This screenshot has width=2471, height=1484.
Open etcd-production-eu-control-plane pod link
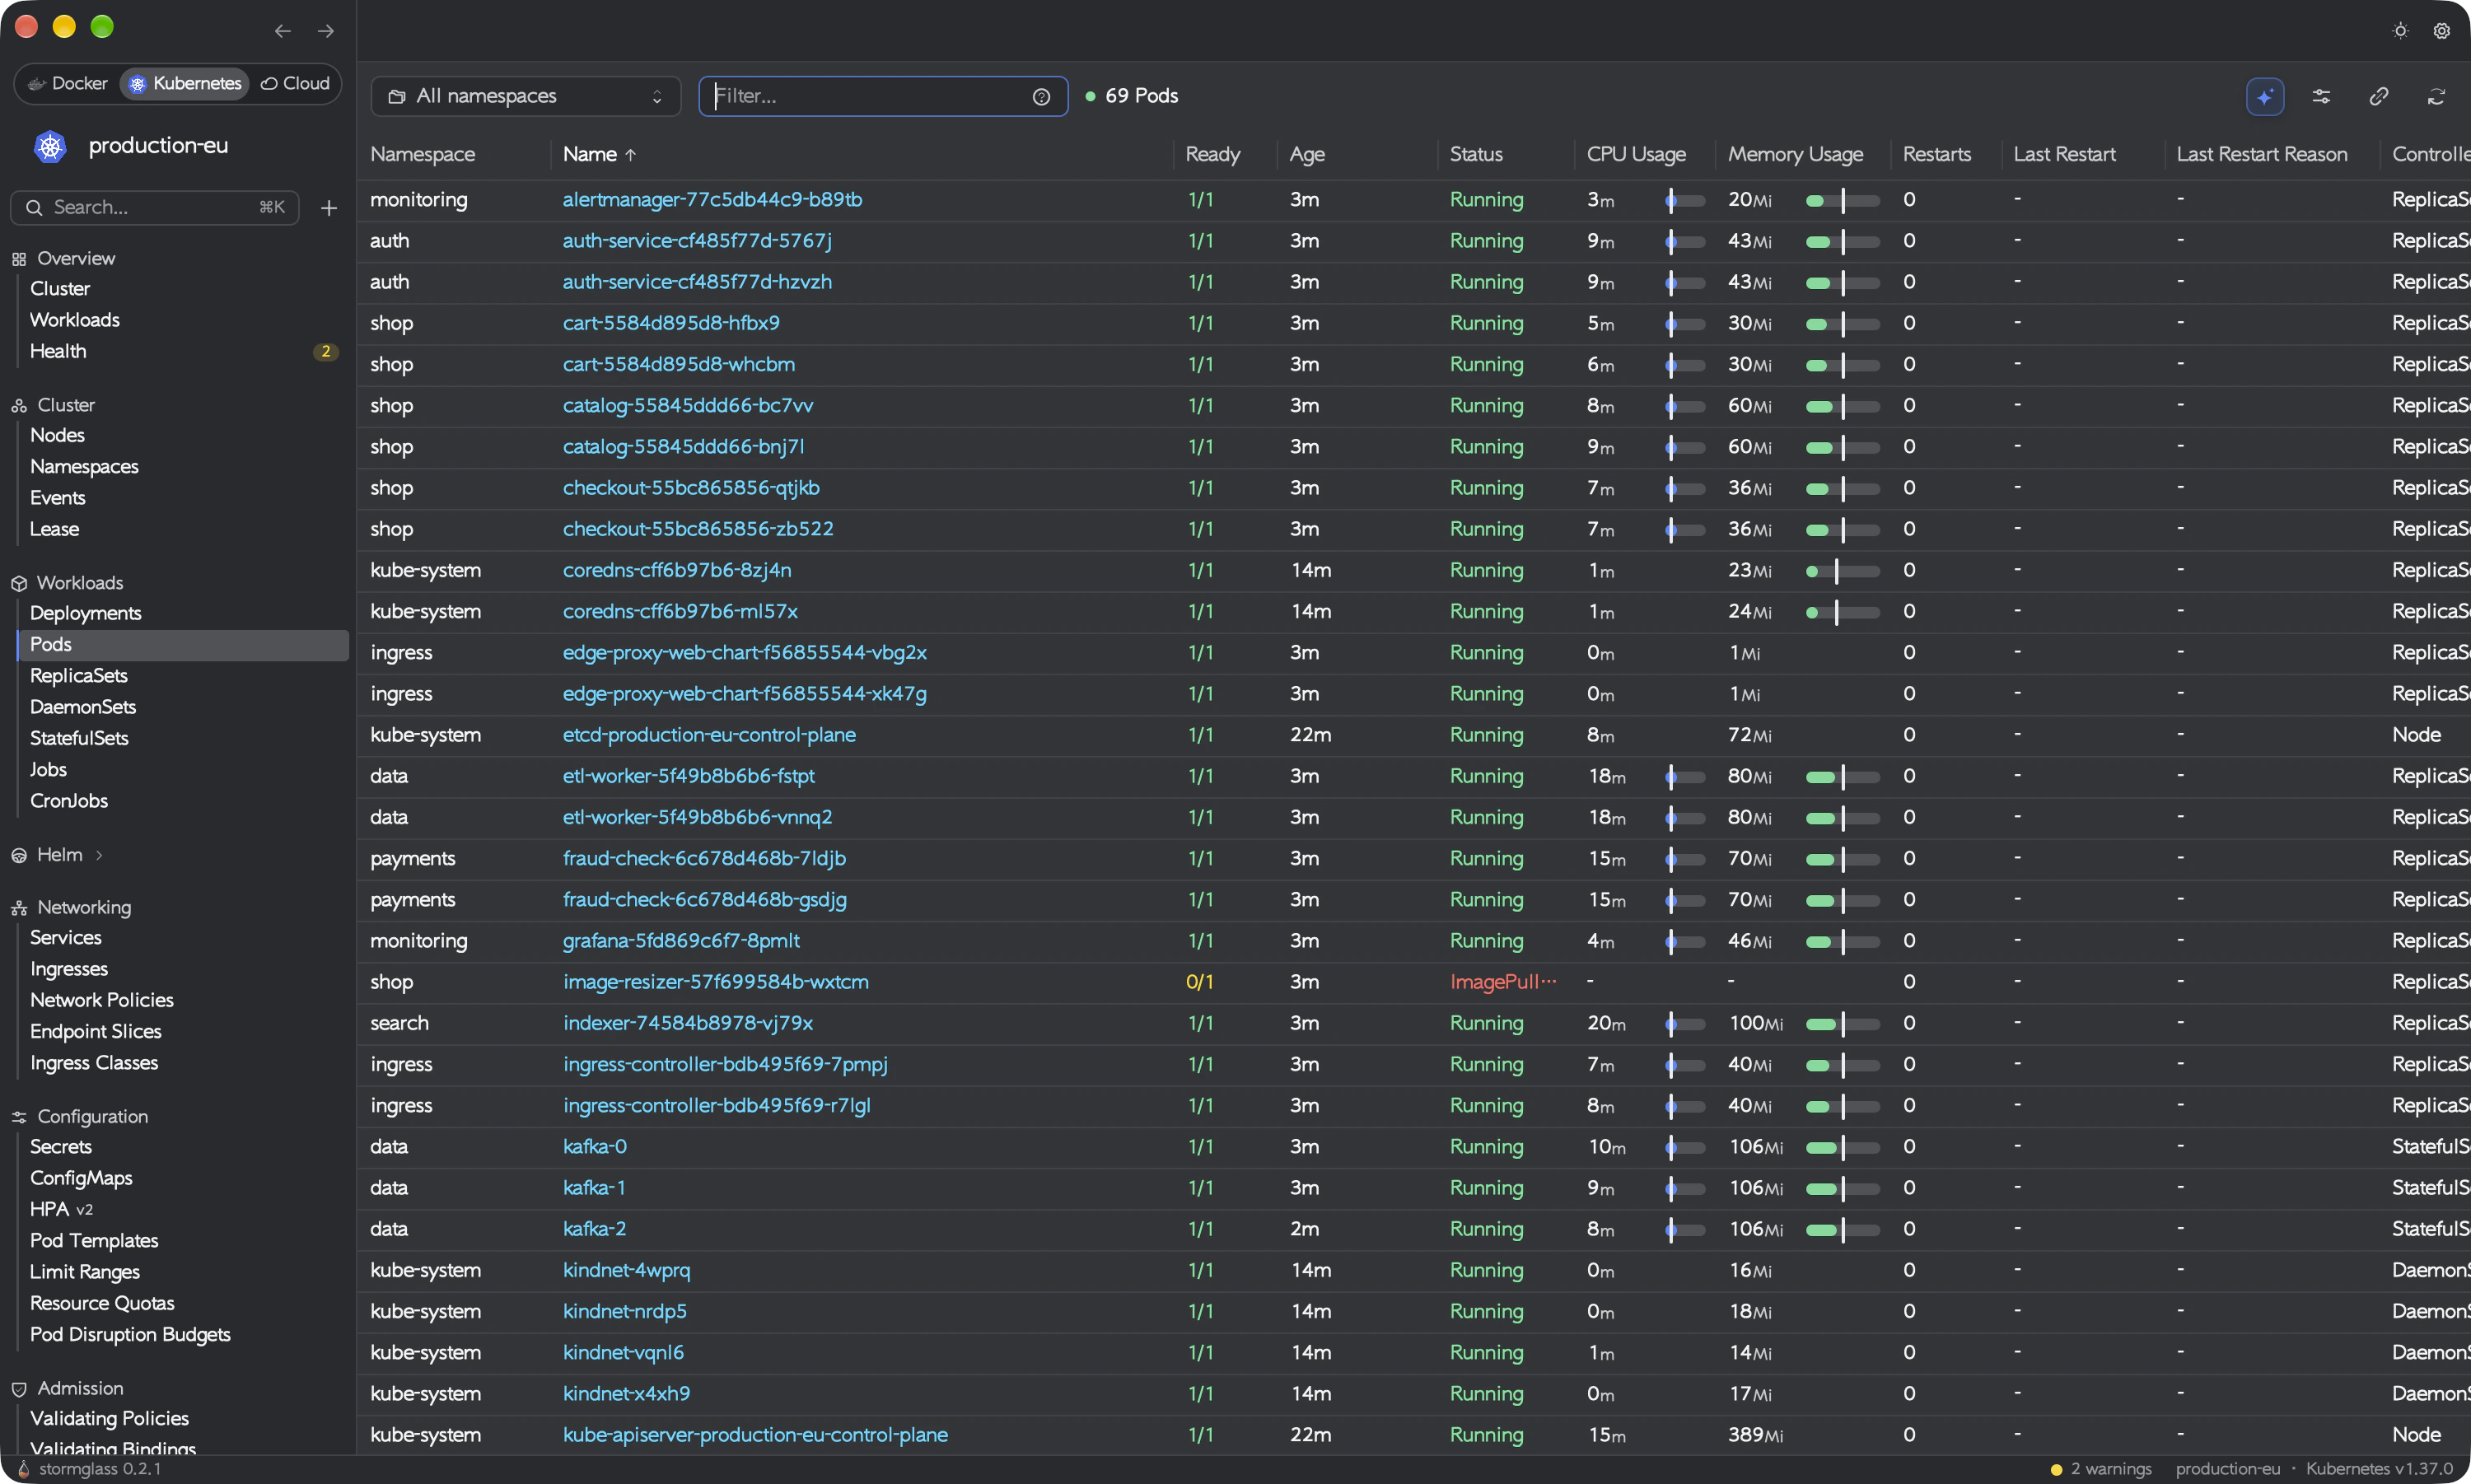pyautogui.click(x=709, y=735)
